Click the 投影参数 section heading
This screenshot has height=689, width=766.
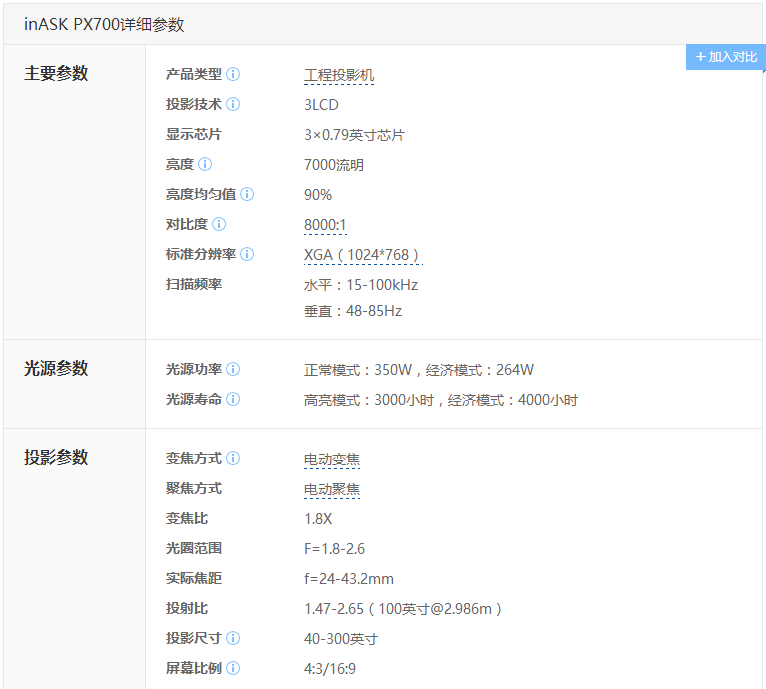56,457
